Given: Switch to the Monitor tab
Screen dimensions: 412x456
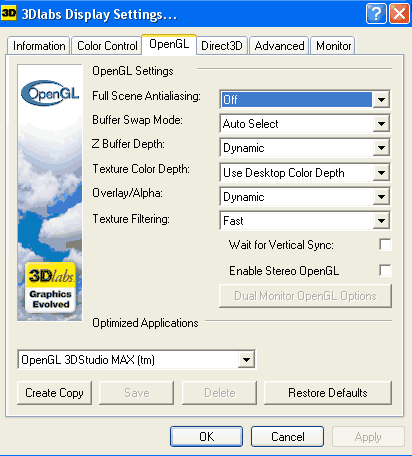Looking at the screenshot, I should [333, 46].
